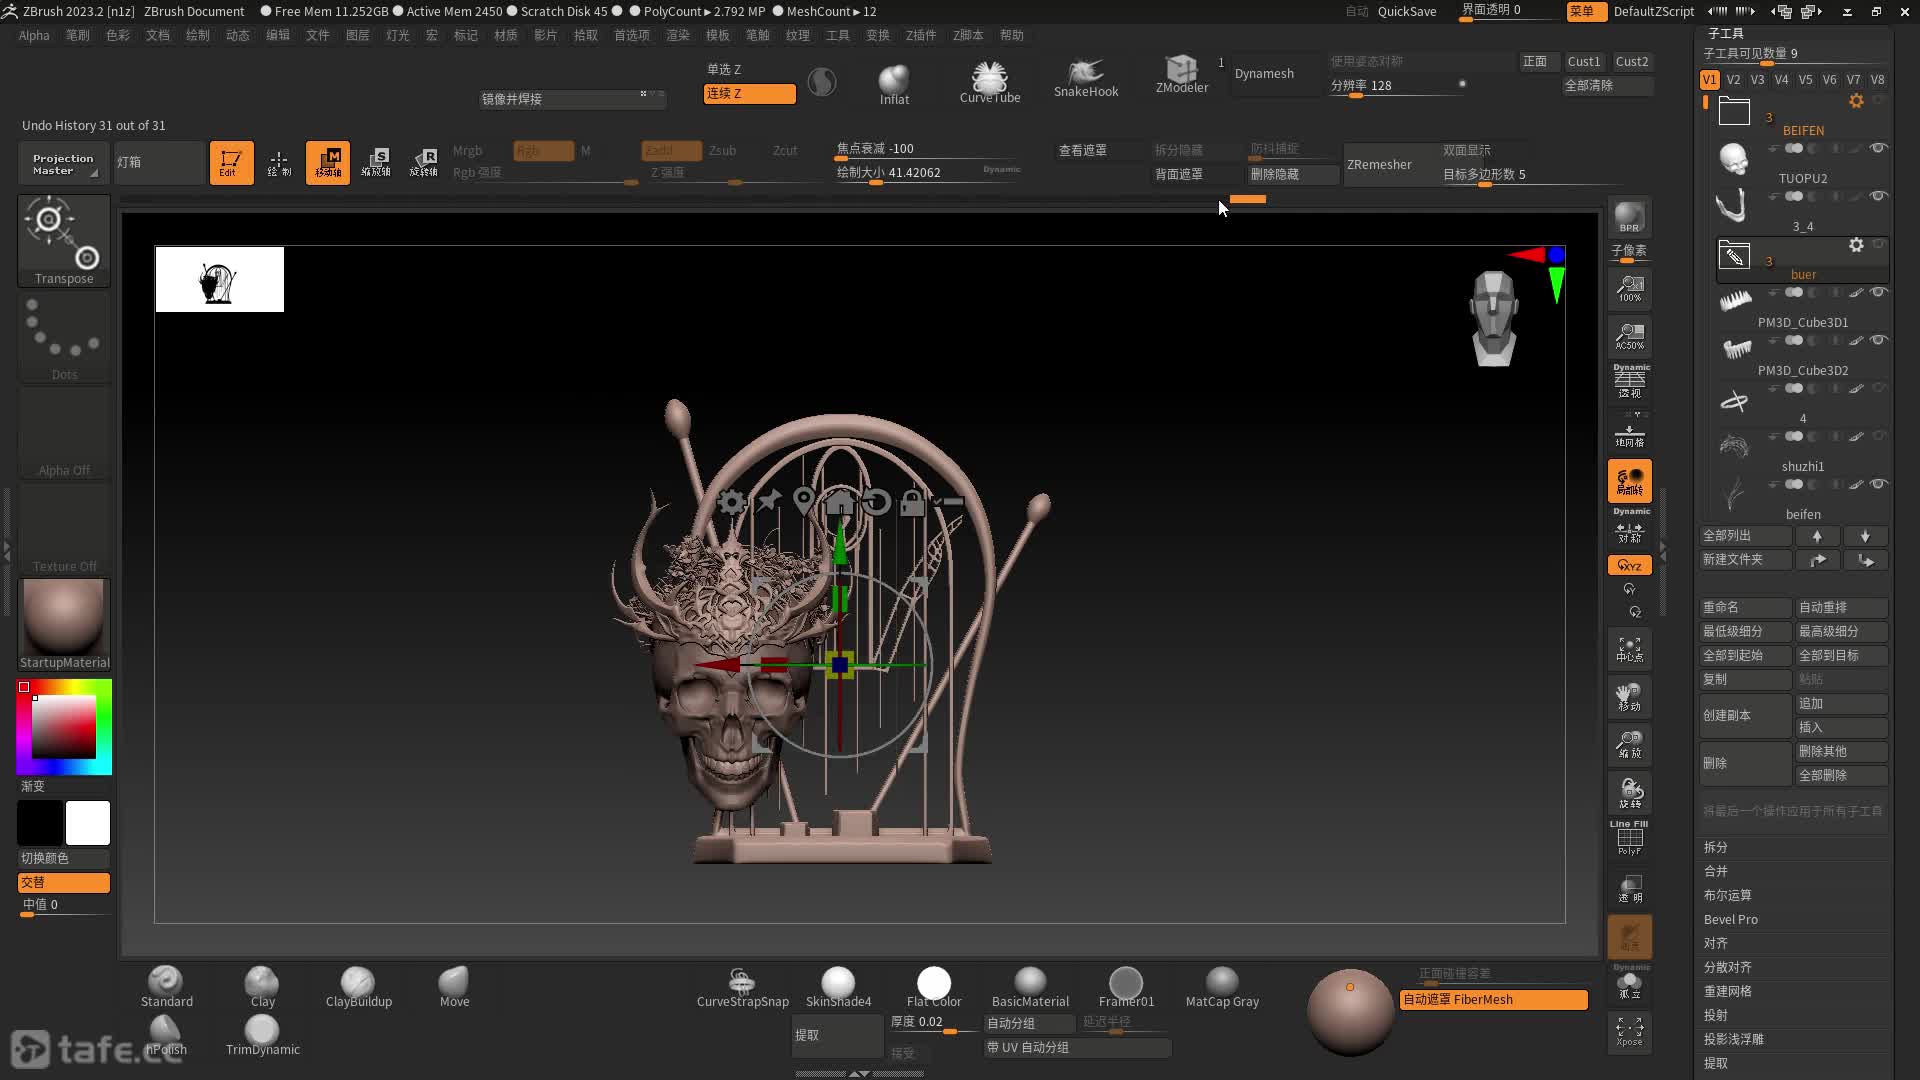
Task: Click the AC50% half-size antialias icon
Action: [1629, 337]
